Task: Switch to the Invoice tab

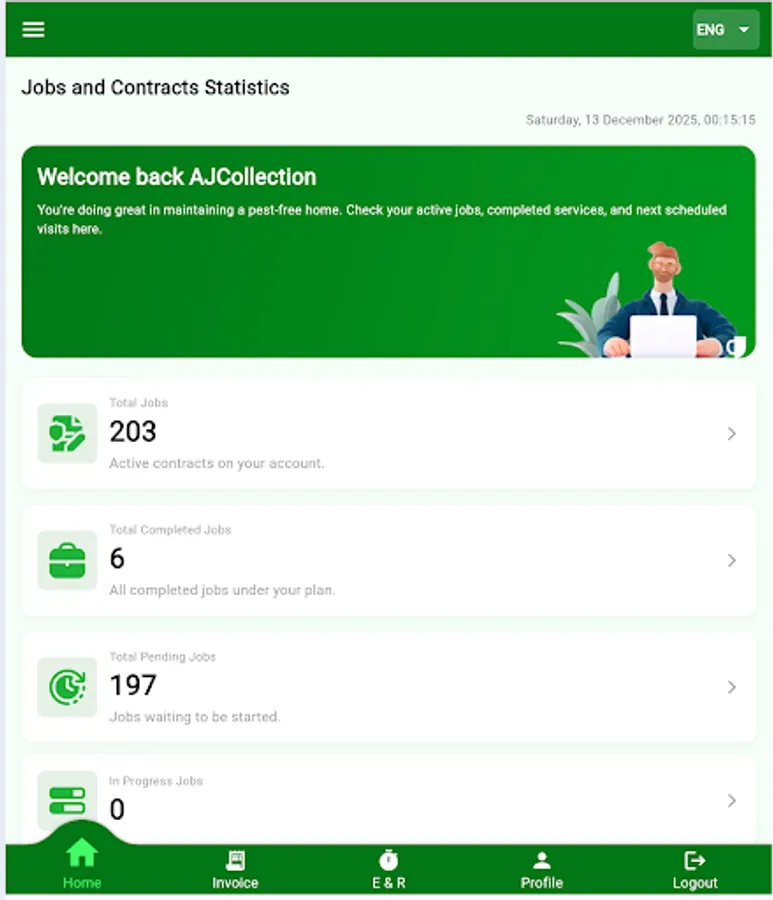Action: [235, 868]
